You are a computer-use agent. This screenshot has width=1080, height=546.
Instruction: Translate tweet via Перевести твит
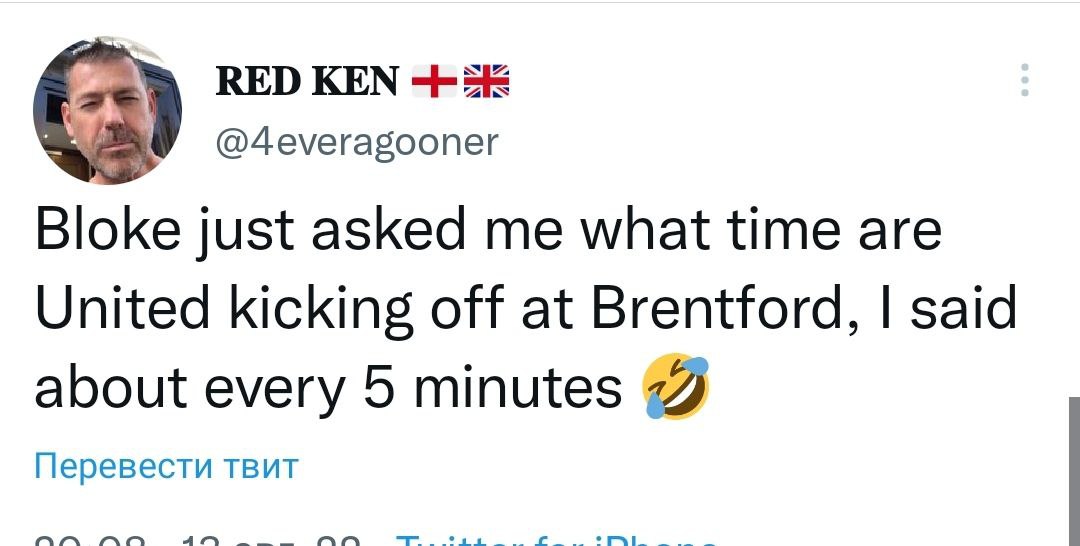coord(166,466)
